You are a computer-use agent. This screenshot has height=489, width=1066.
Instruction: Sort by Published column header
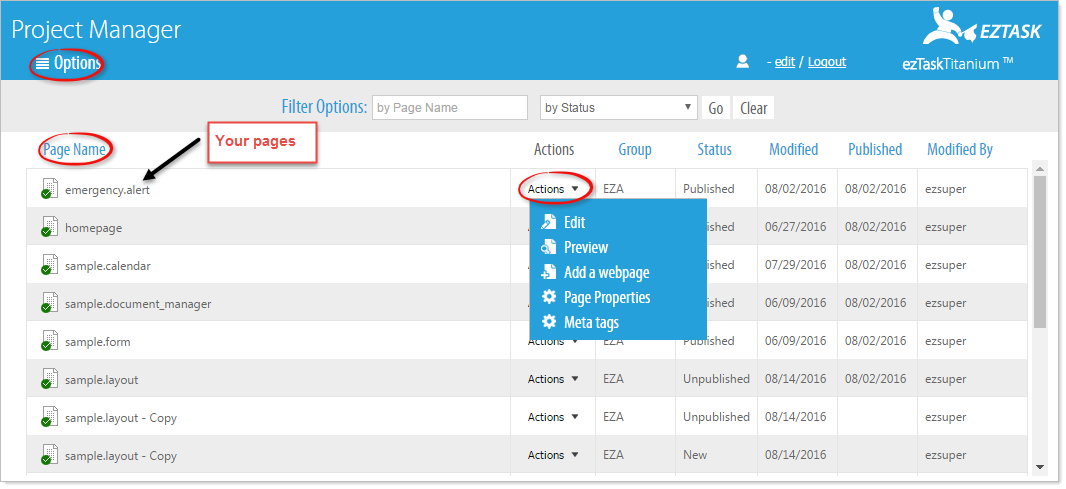[x=875, y=150]
